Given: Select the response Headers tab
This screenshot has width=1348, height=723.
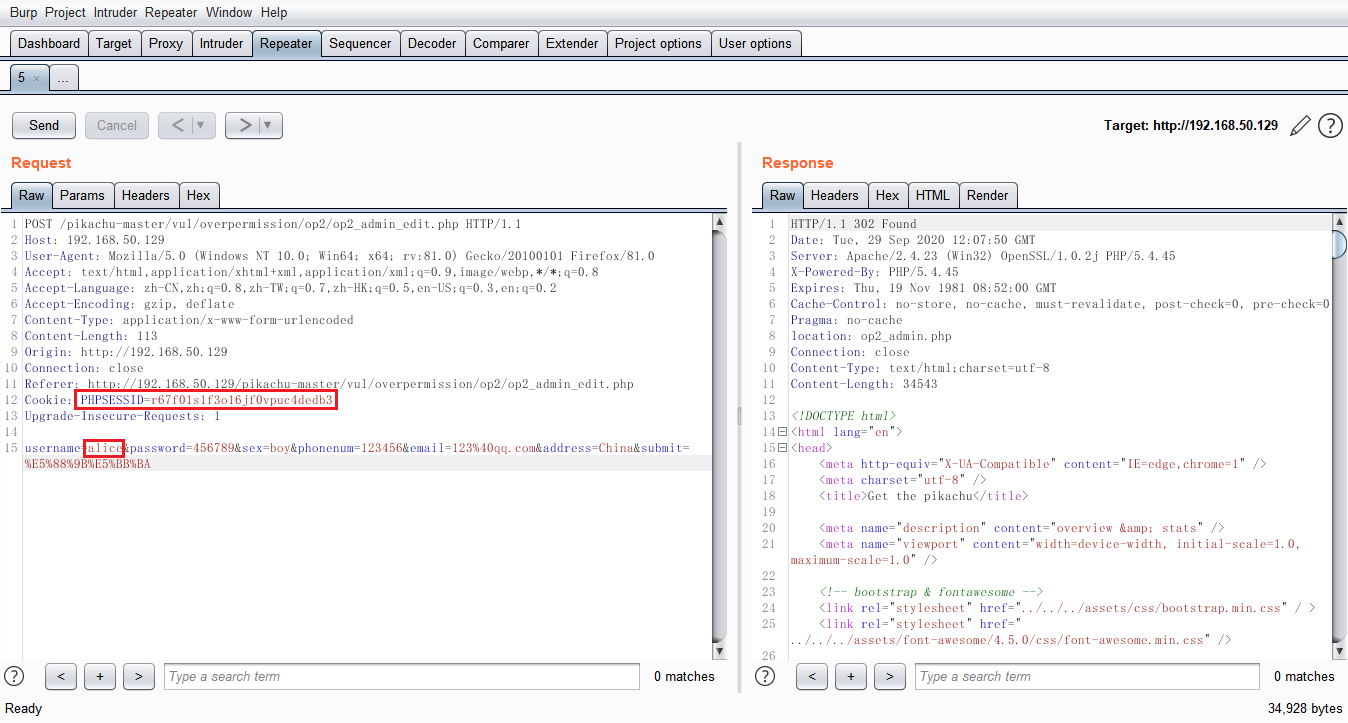Looking at the screenshot, I should click(834, 195).
